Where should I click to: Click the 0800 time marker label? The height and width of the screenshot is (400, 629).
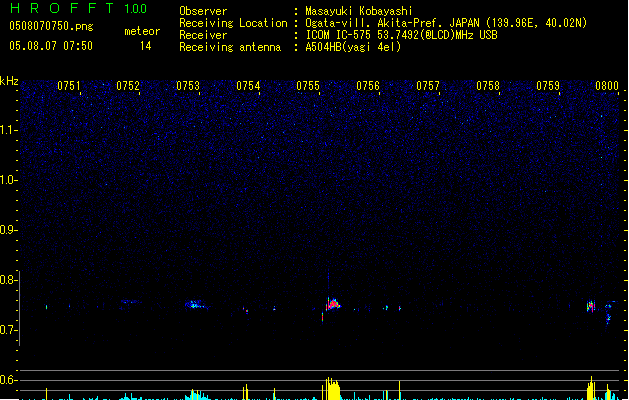coord(607,86)
